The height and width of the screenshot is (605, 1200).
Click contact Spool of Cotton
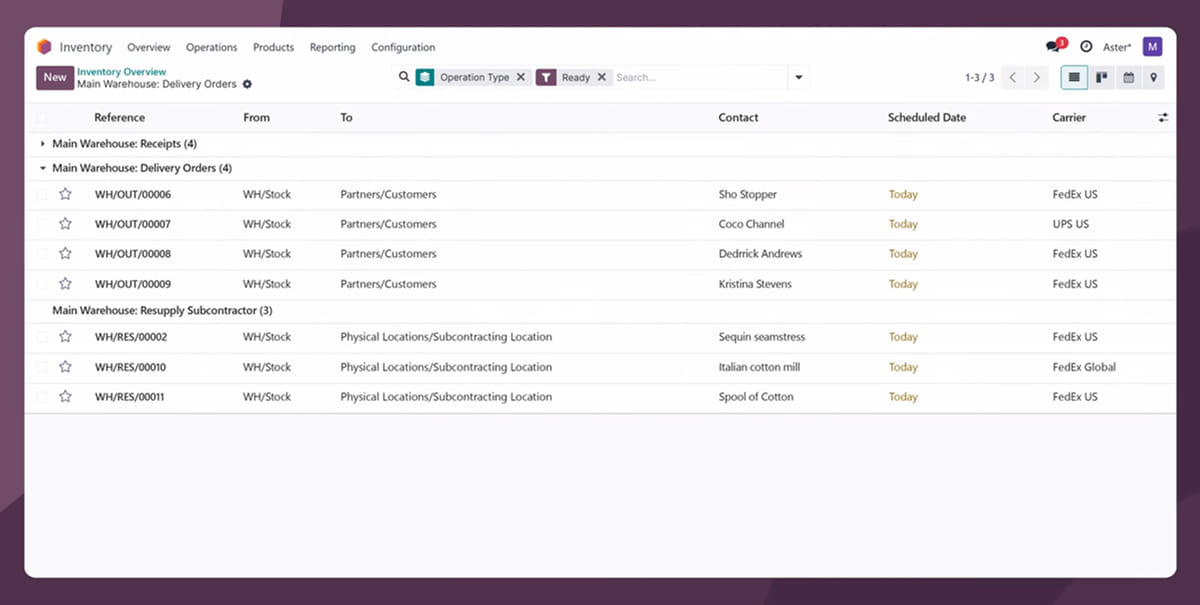tap(755, 397)
